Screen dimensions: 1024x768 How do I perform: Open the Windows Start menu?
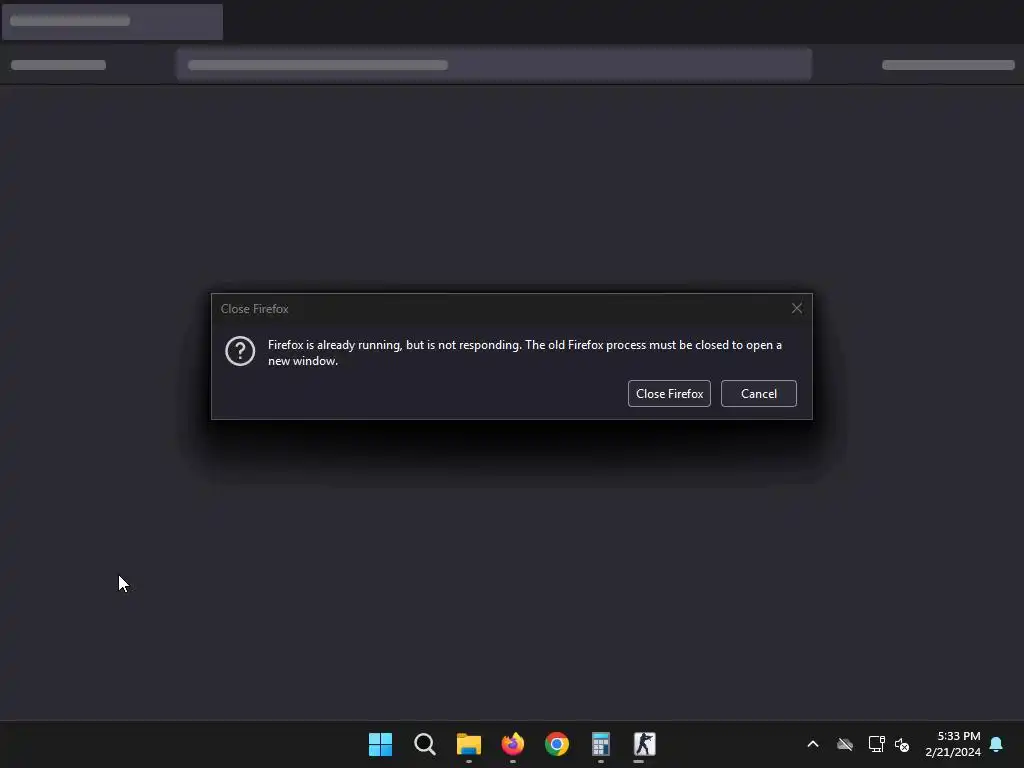(380, 744)
